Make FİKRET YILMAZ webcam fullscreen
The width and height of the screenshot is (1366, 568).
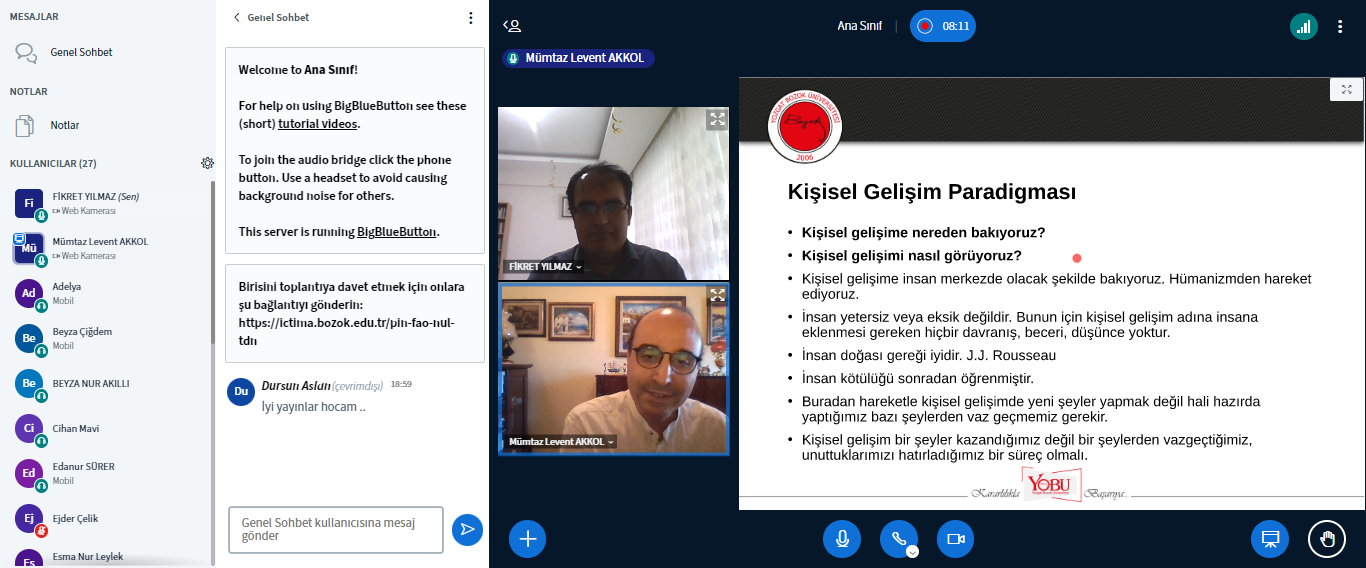tap(717, 120)
